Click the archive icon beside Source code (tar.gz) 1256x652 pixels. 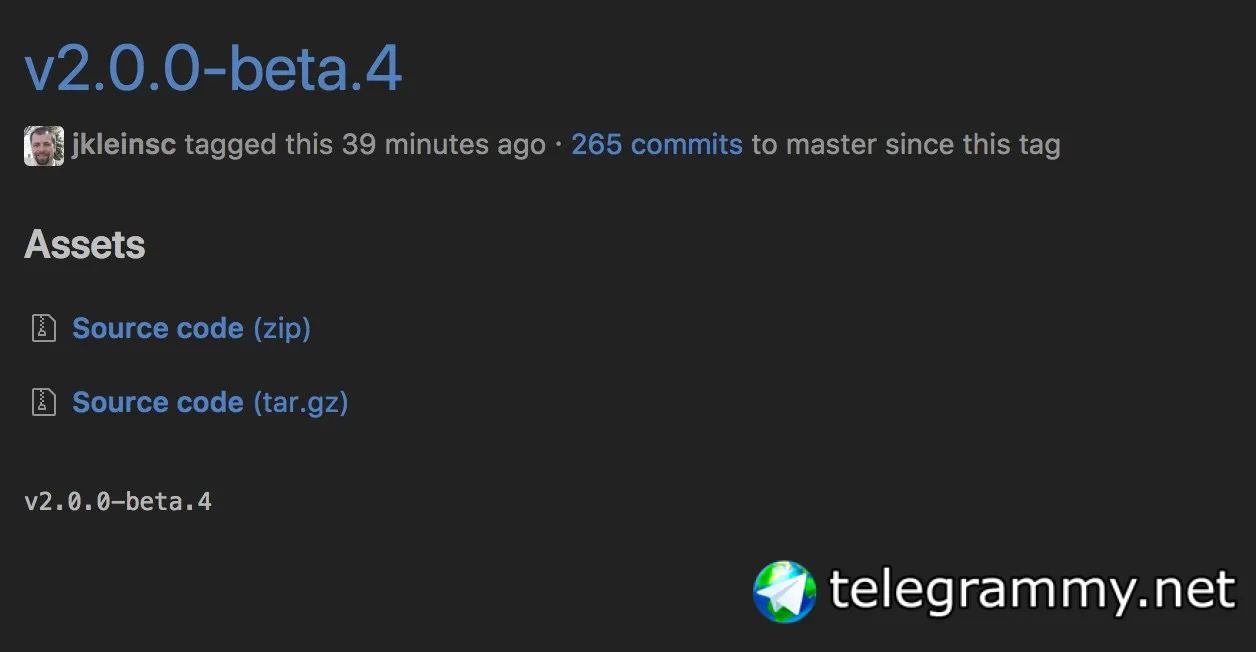pyautogui.click(x=43, y=402)
